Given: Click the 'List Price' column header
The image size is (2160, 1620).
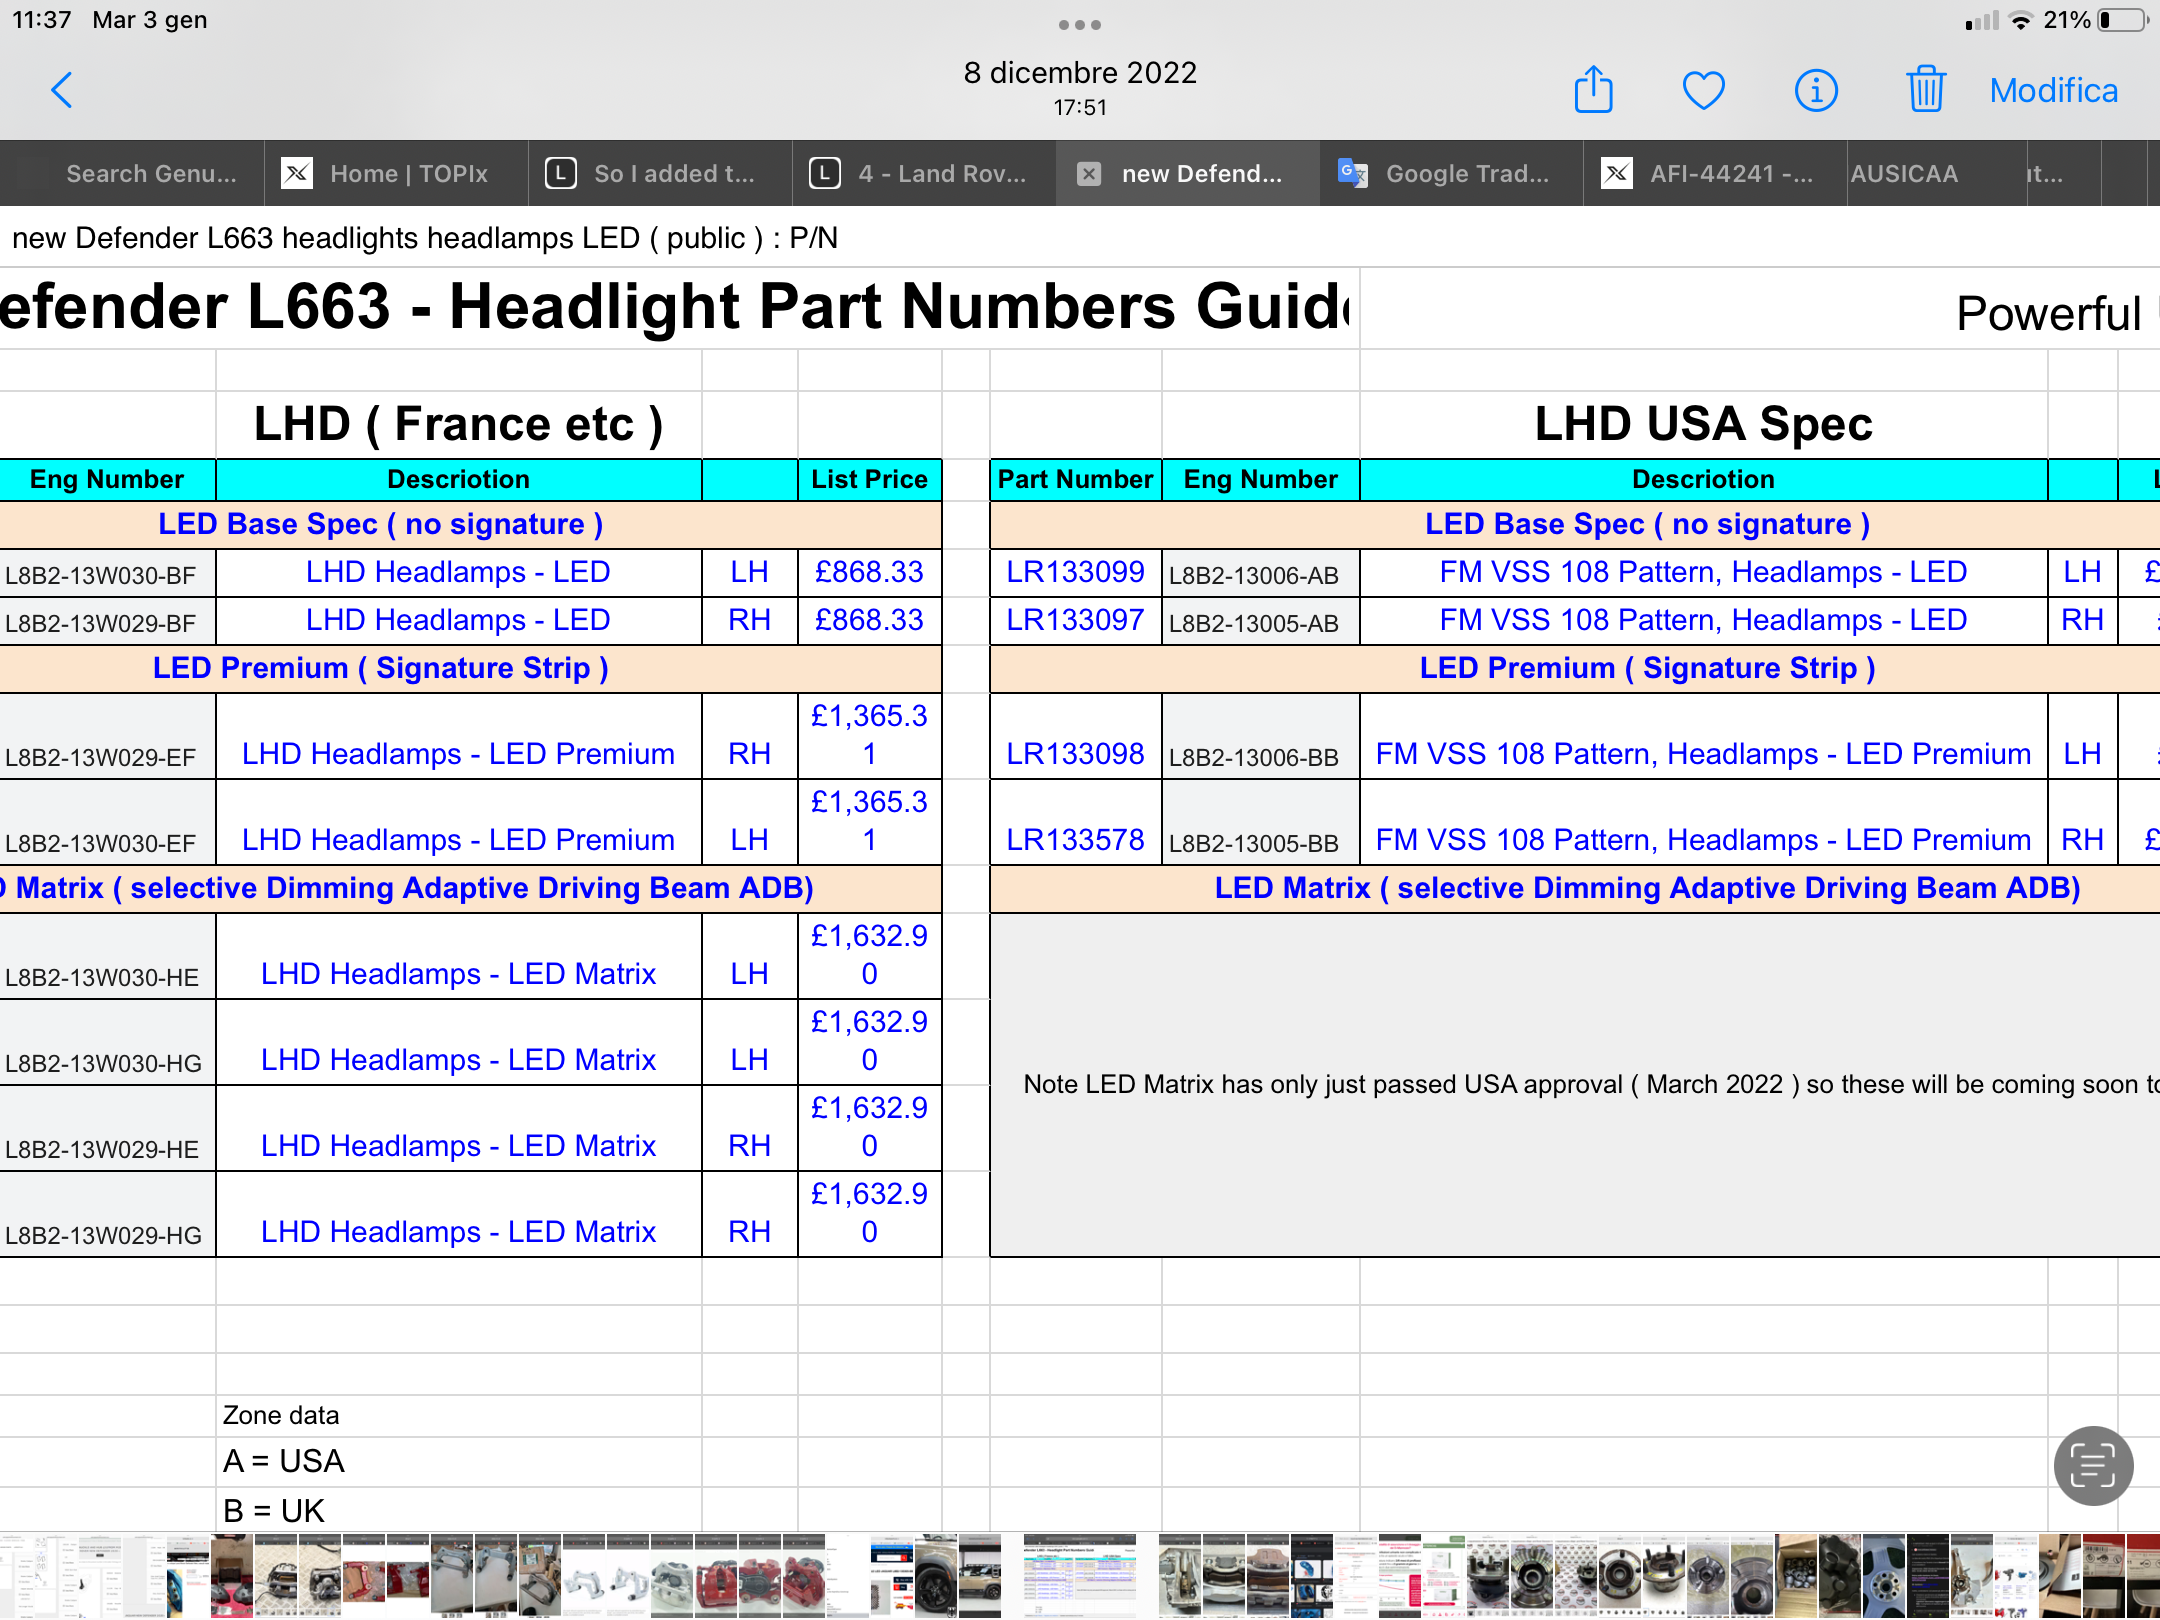Looking at the screenshot, I should click(x=869, y=479).
